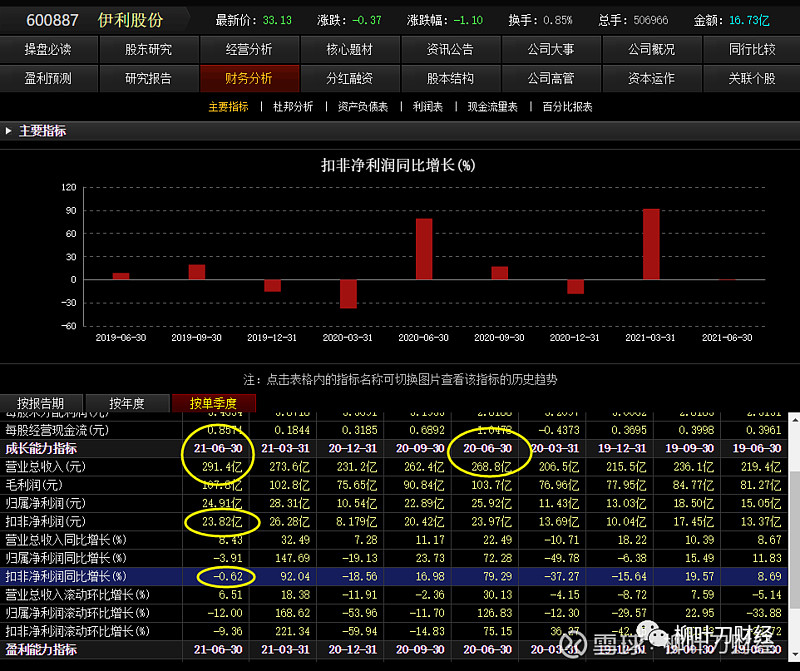Click the 92.04 growth value cell
Viewport: 800px width, 671px height.
coord(295,577)
